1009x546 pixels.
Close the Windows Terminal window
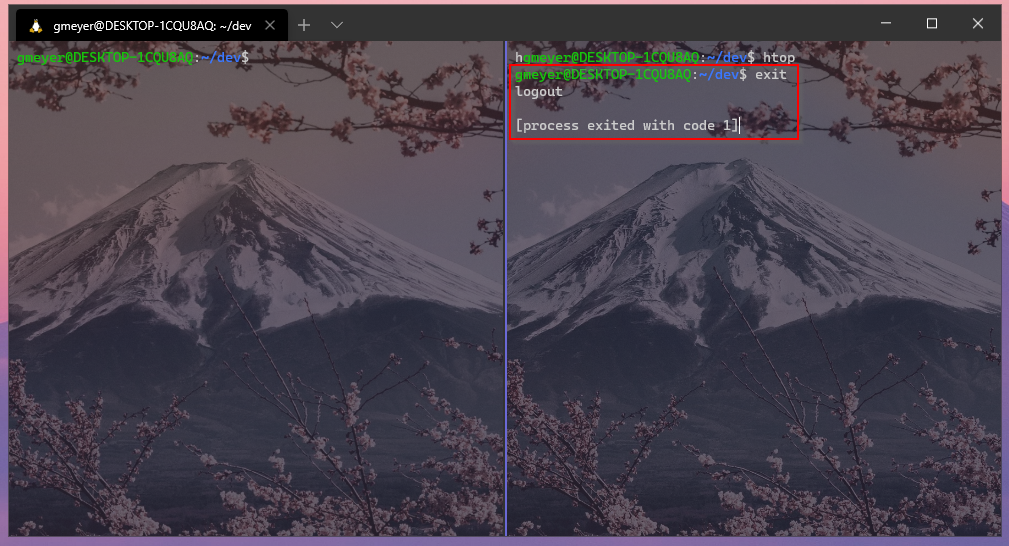(x=978, y=23)
